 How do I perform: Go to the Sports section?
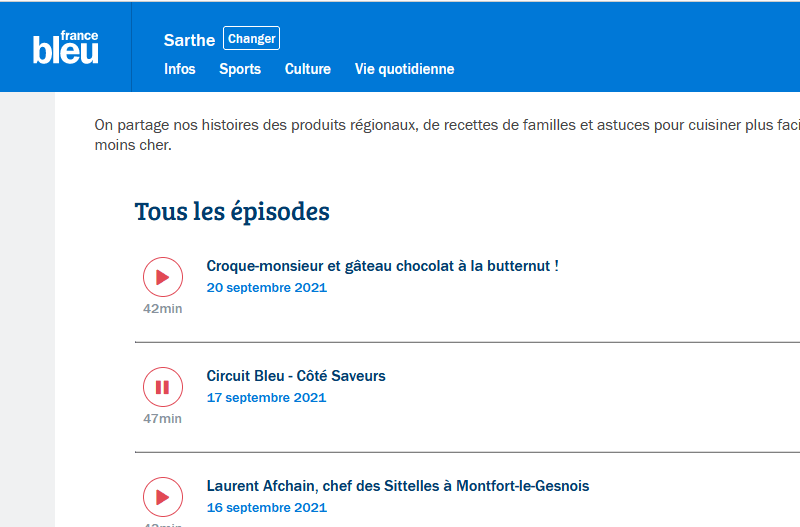[240, 69]
